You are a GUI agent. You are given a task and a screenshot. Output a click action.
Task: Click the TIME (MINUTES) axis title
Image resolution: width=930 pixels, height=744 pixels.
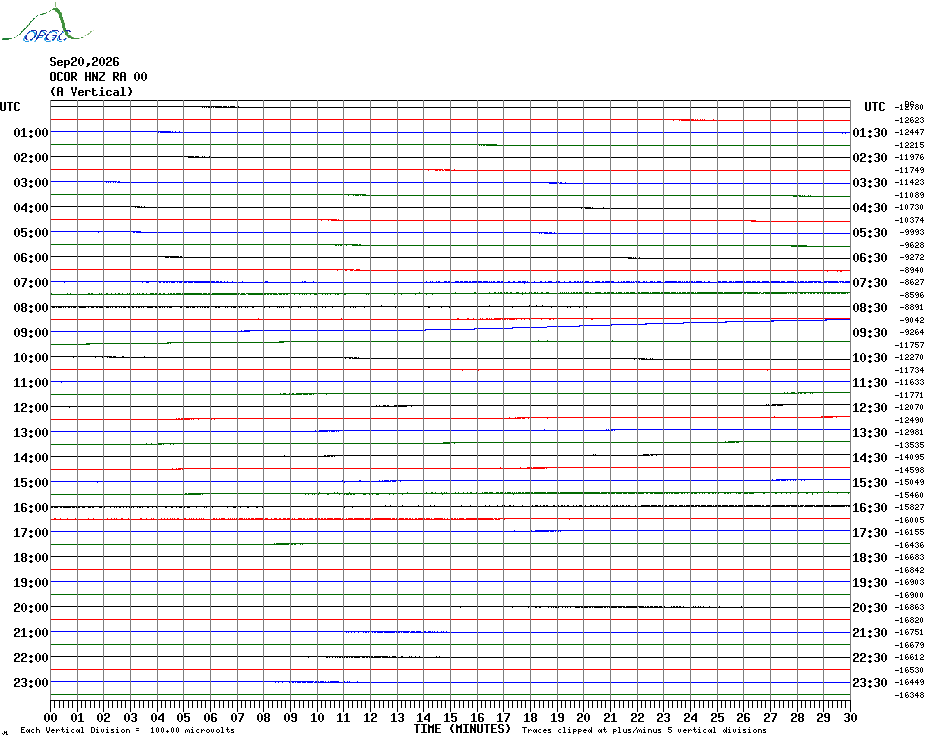(x=462, y=729)
